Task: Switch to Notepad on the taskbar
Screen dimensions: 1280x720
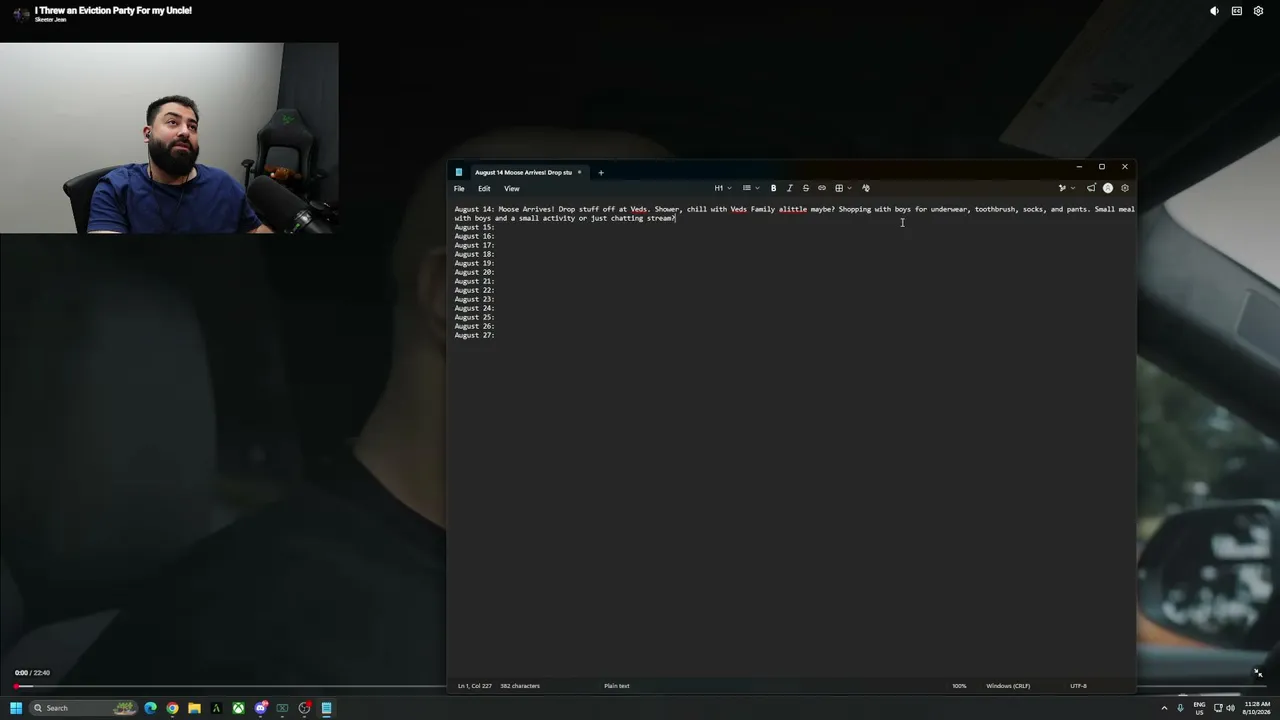Action: [x=326, y=708]
